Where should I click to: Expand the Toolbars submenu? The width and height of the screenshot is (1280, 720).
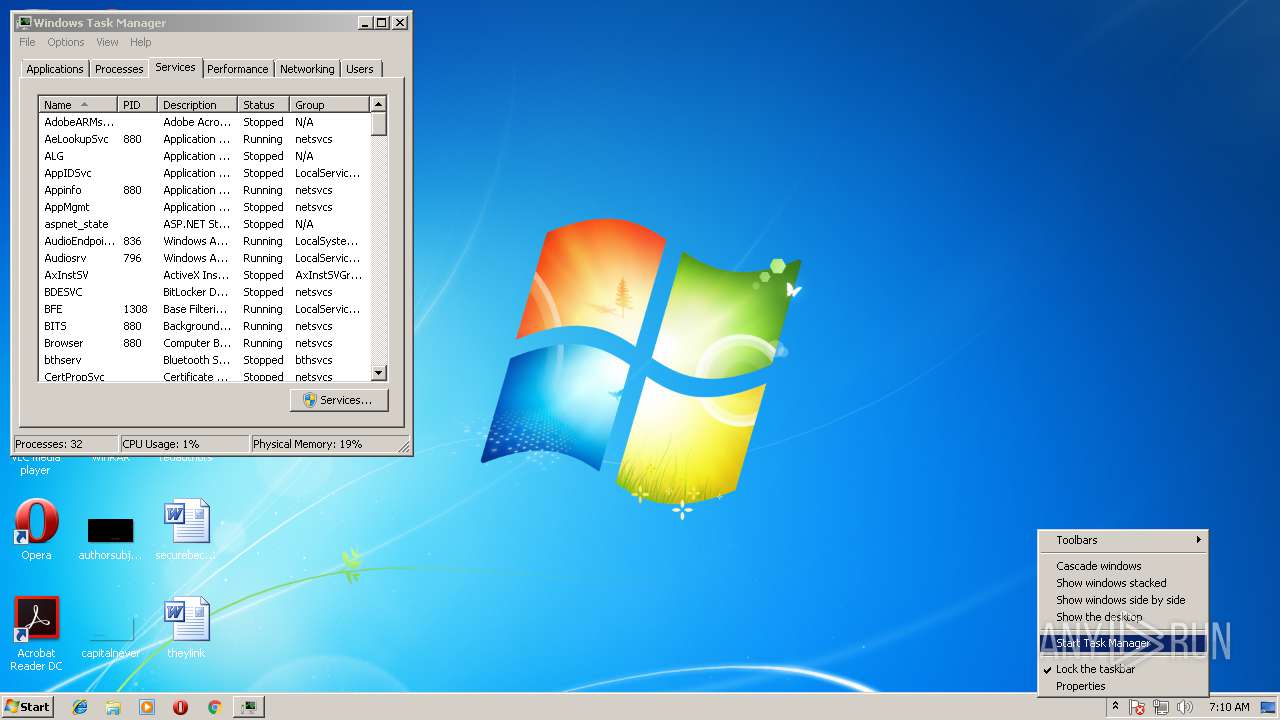click(x=1123, y=540)
